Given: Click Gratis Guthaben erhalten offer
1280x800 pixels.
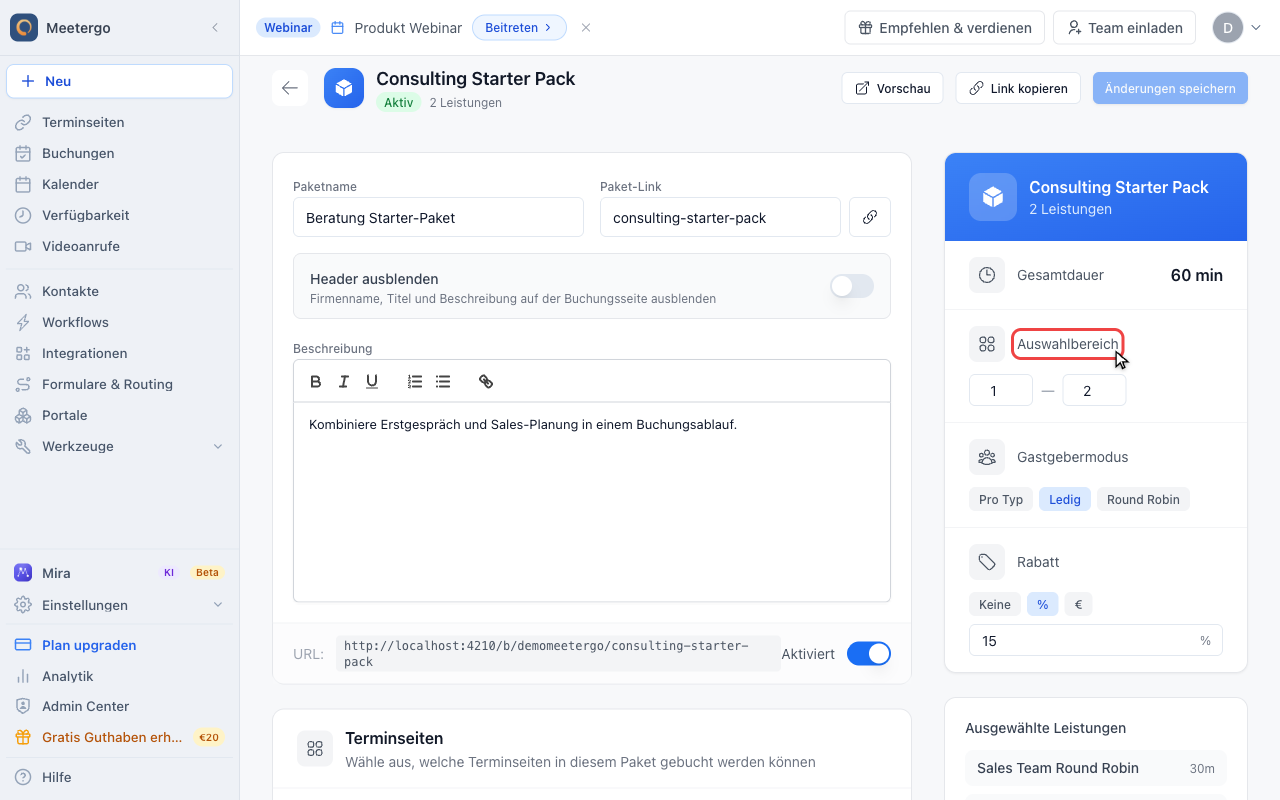Looking at the screenshot, I should coord(120,737).
